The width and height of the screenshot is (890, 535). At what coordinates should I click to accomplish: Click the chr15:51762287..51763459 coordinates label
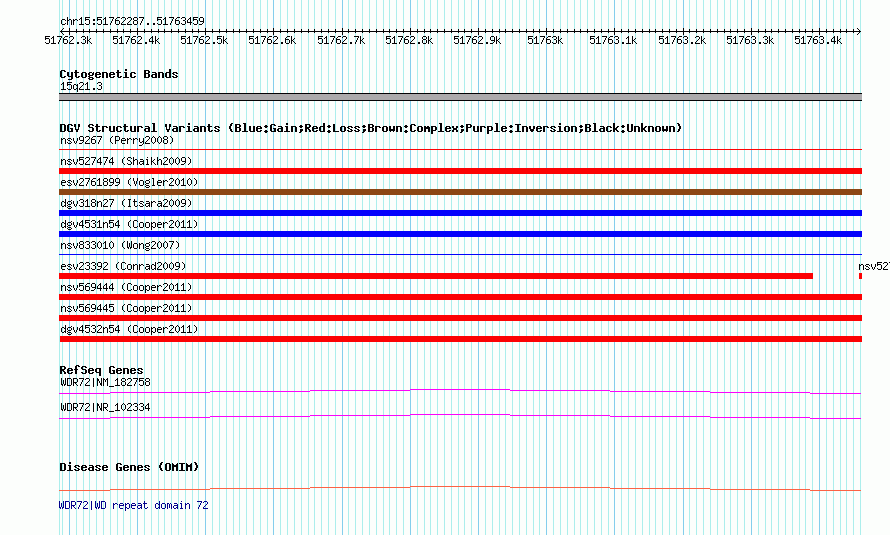pyautogui.click(x=132, y=22)
